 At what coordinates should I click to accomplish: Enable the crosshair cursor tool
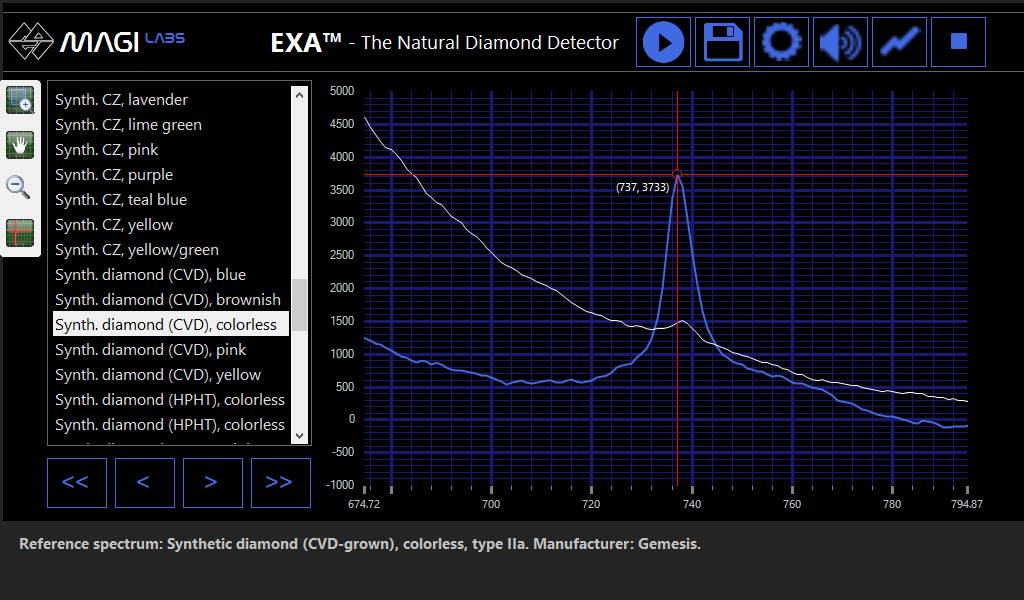(x=20, y=233)
